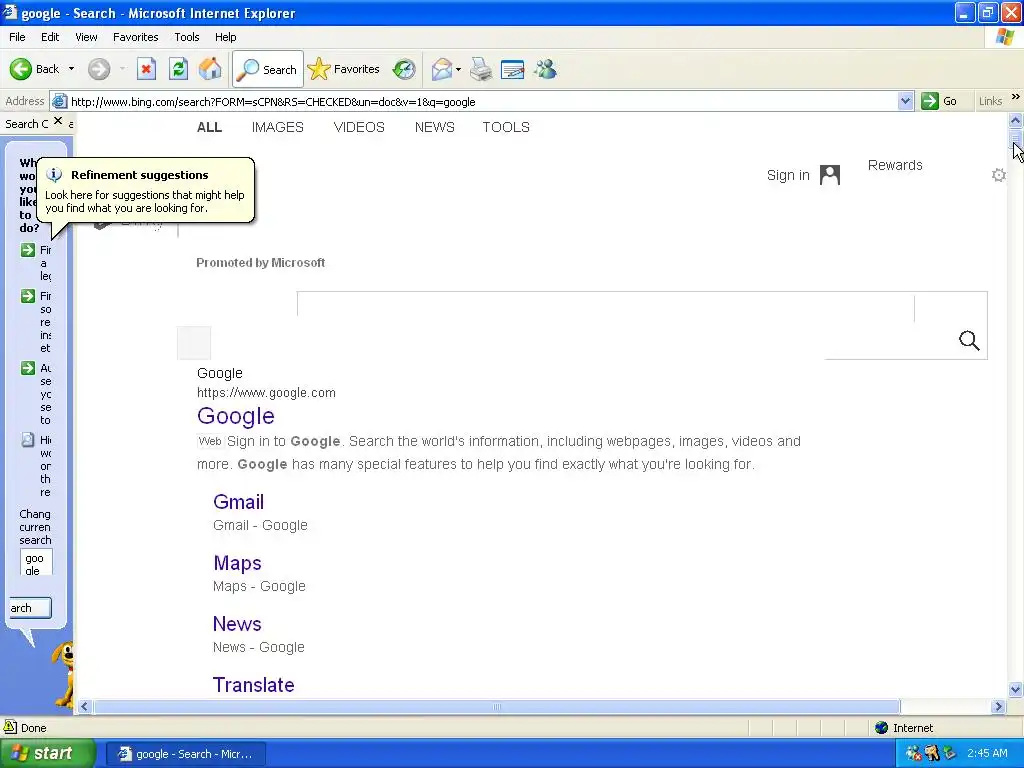
Task: Click the horizontal scrollbar left arrow
Action: click(84, 707)
